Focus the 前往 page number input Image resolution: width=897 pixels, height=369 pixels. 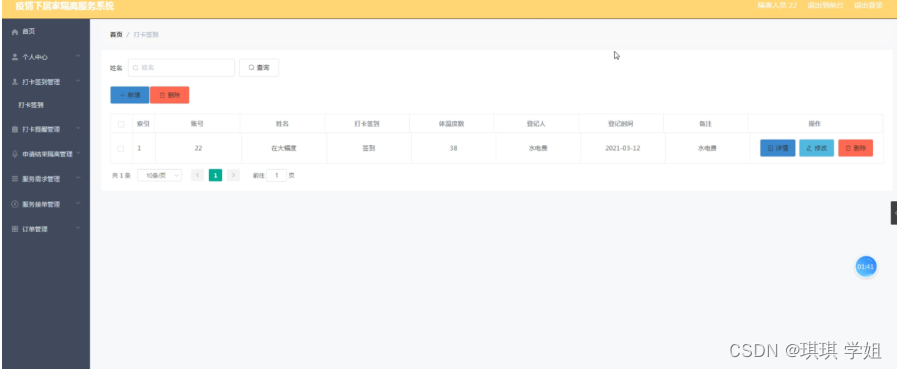coord(276,176)
